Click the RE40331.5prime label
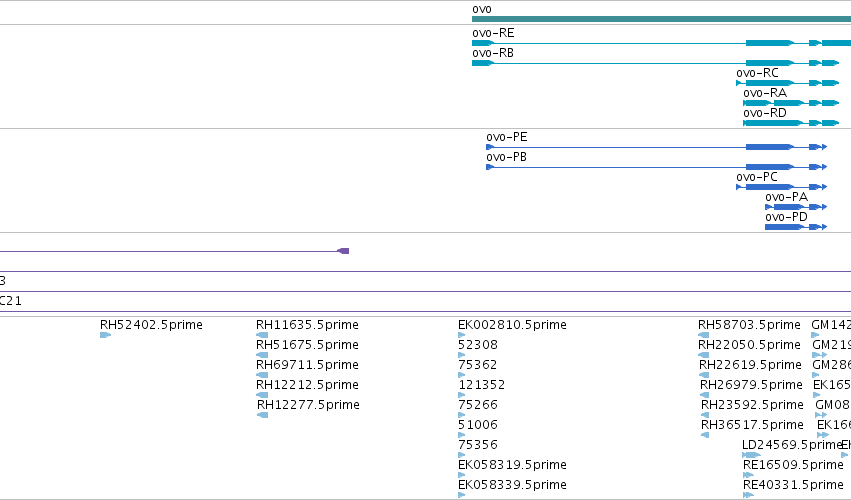Image resolution: width=851 pixels, height=500 pixels. click(793, 485)
